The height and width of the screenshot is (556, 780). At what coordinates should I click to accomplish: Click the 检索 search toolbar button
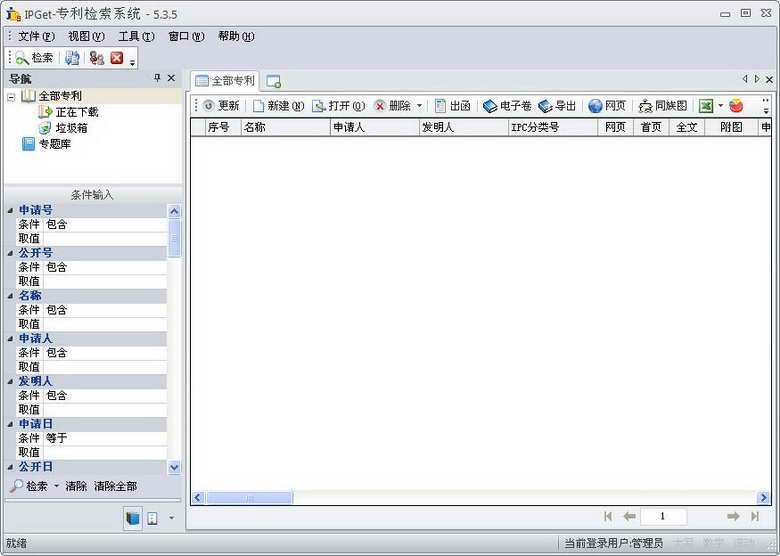34,58
